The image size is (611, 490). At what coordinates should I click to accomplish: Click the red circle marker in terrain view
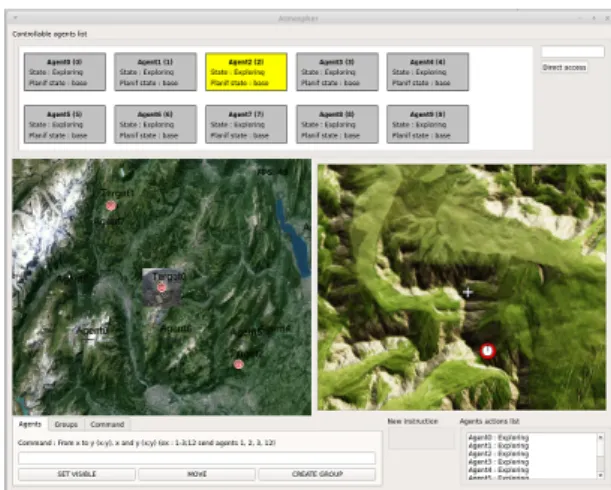pyautogui.click(x=487, y=351)
